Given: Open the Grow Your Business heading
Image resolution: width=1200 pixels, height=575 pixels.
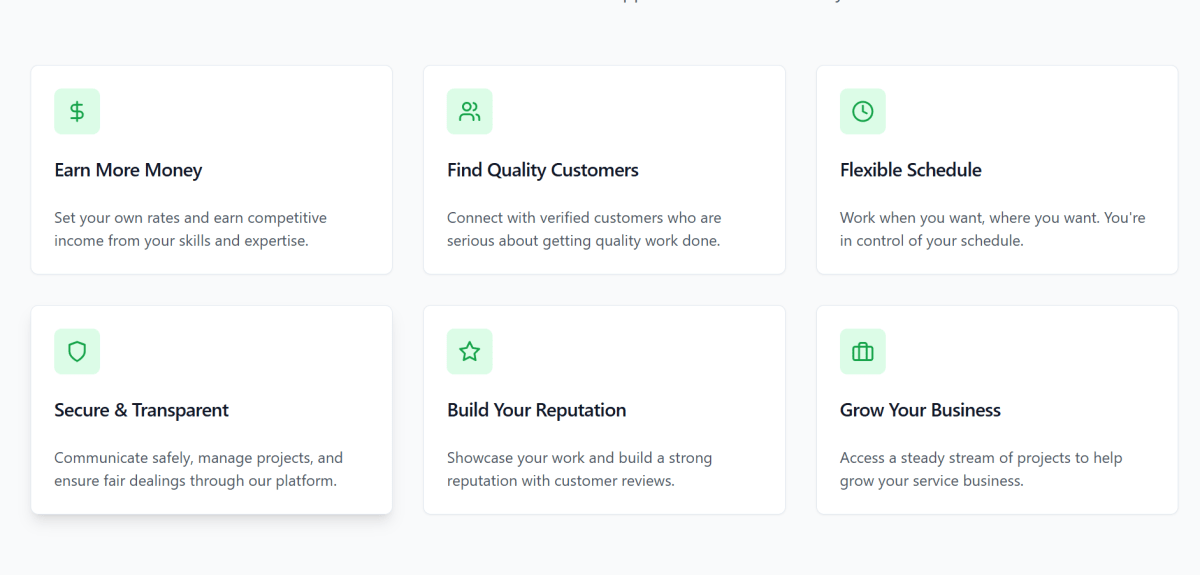Looking at the screenshot, I should coord(920,410).
